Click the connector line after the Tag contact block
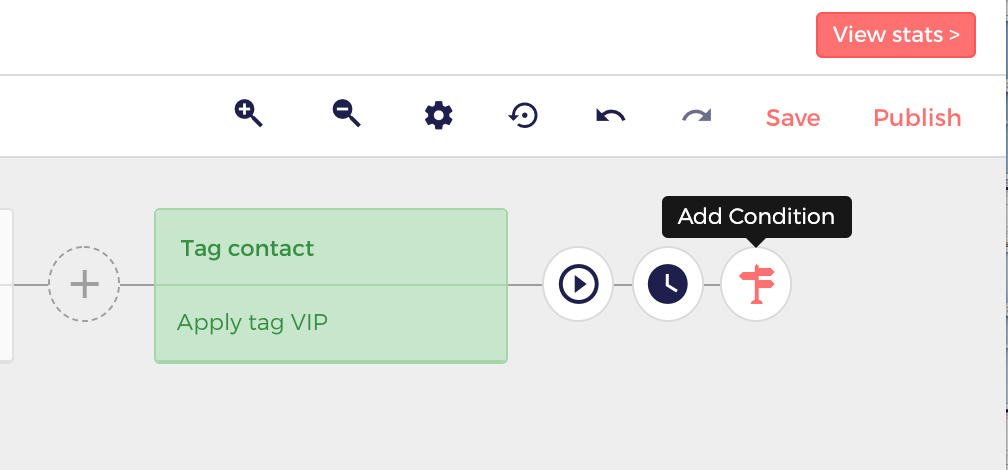Image resolution: width=1008 pixels, height=470 pixels. (525, 285)
